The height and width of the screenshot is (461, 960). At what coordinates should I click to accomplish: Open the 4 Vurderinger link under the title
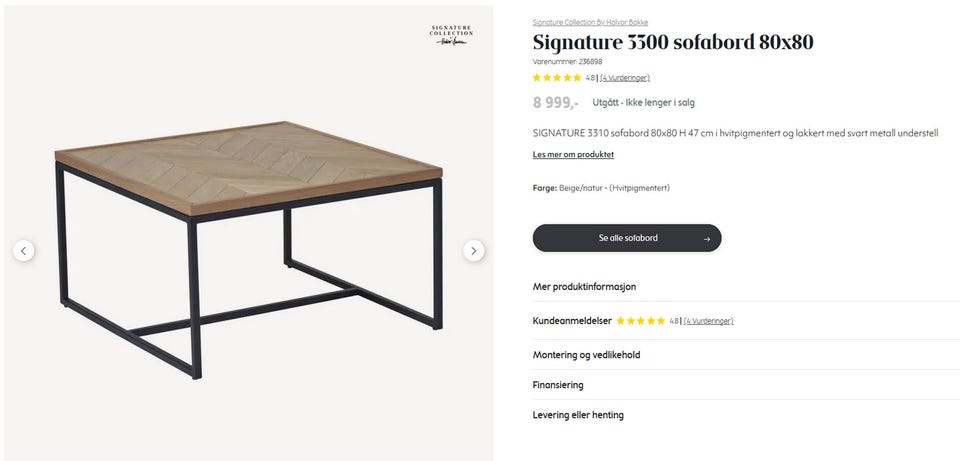coord(625,78)
